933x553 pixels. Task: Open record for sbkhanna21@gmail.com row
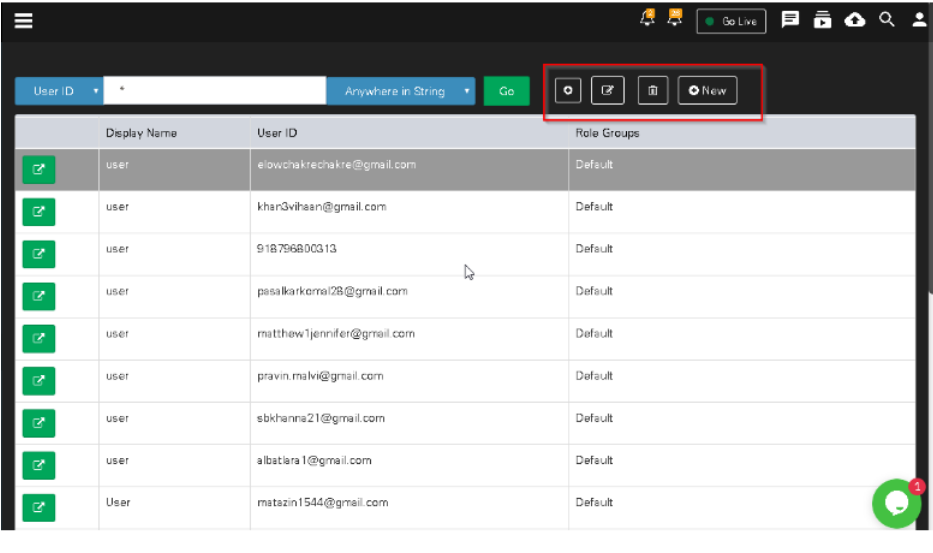(x=39, y=423)
